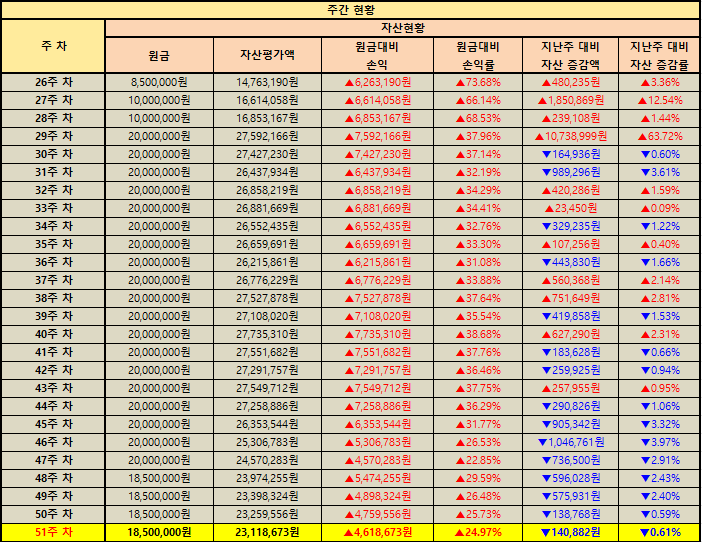Select the 원금 column header
This screenshot has height=542, width=702.
click(x=159, y=55)
